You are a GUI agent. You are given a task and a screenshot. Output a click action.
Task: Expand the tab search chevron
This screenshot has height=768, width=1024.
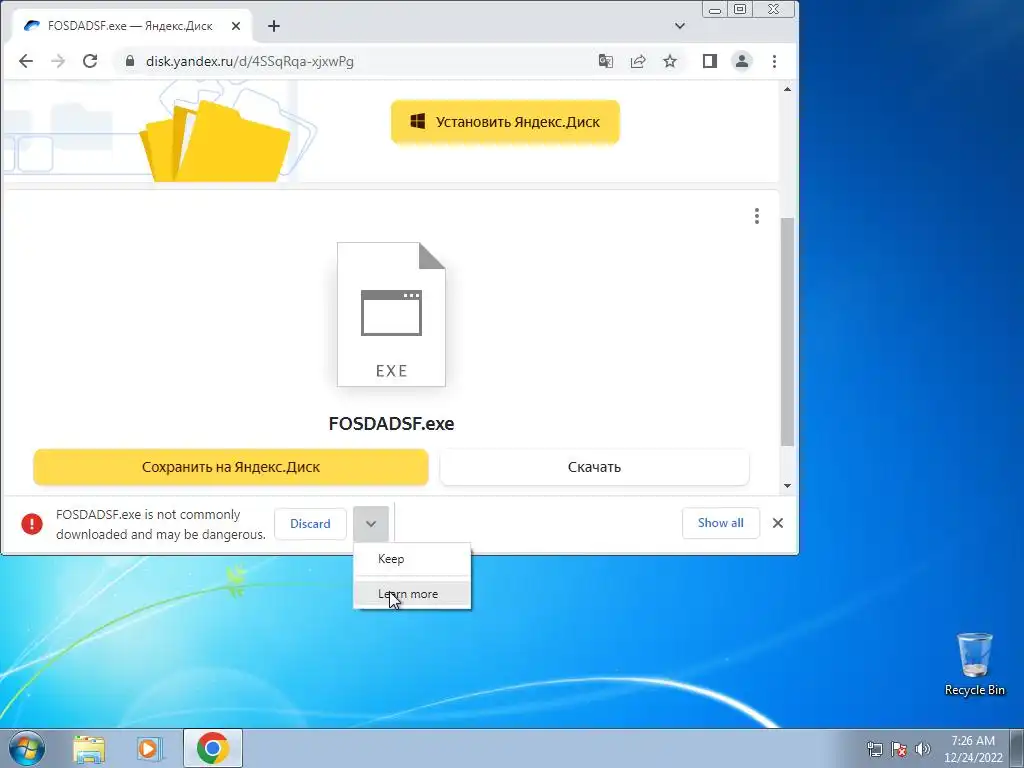(680, 26)
